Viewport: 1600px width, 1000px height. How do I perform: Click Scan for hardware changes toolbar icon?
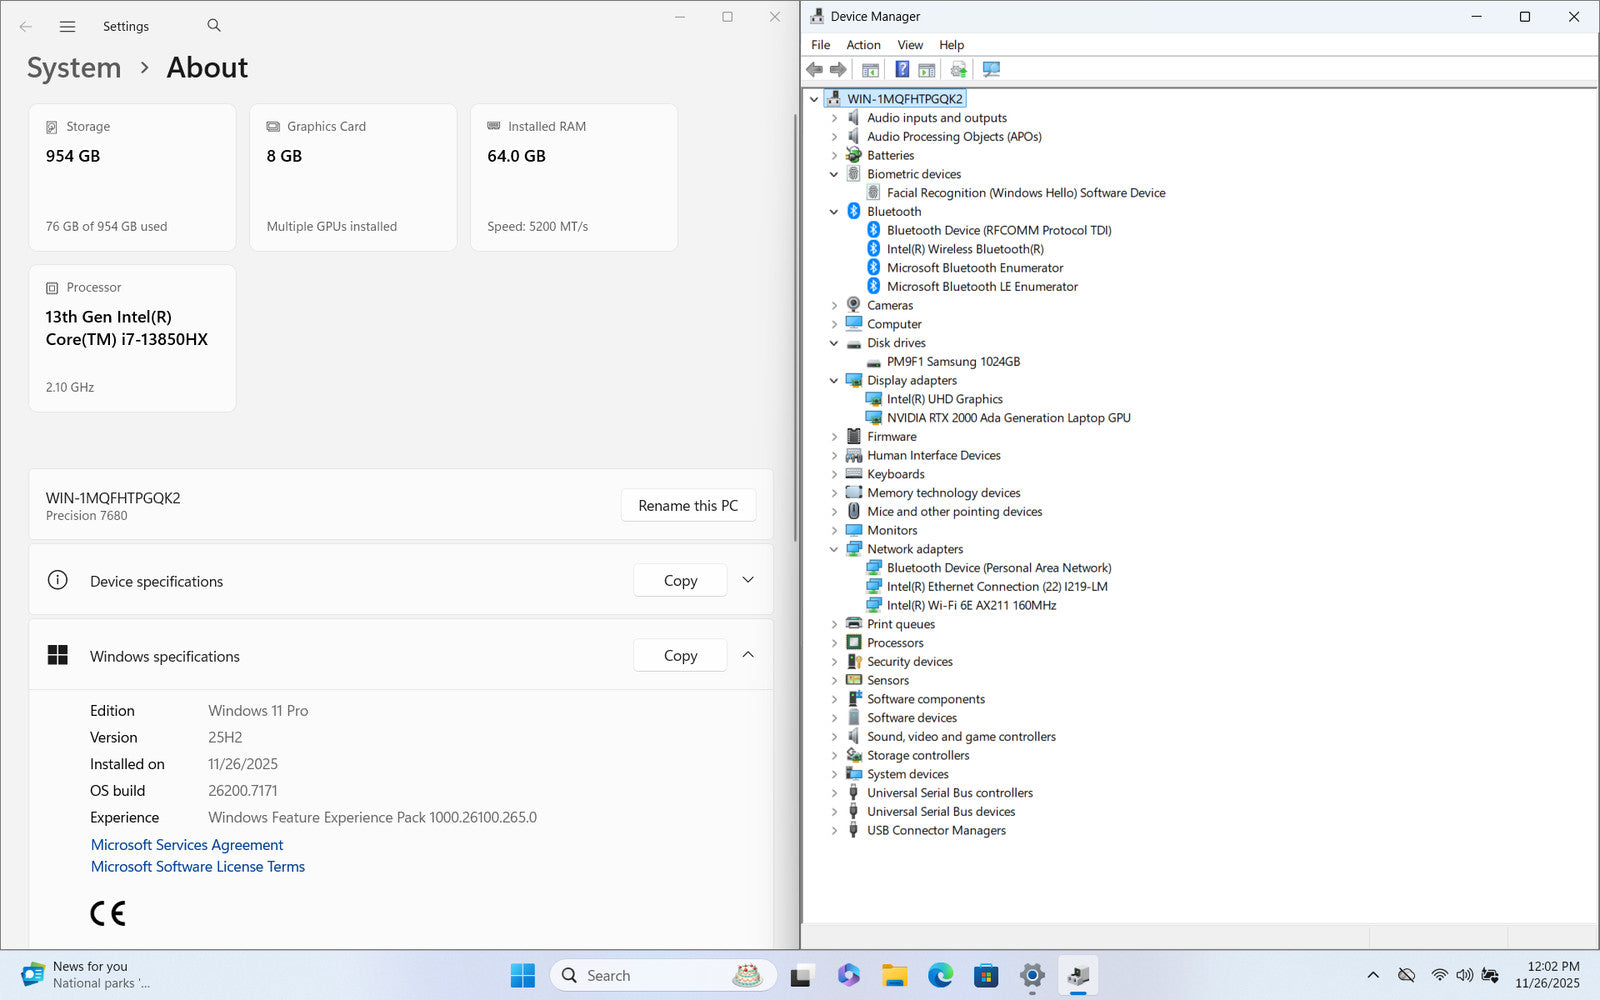(991, 70)
